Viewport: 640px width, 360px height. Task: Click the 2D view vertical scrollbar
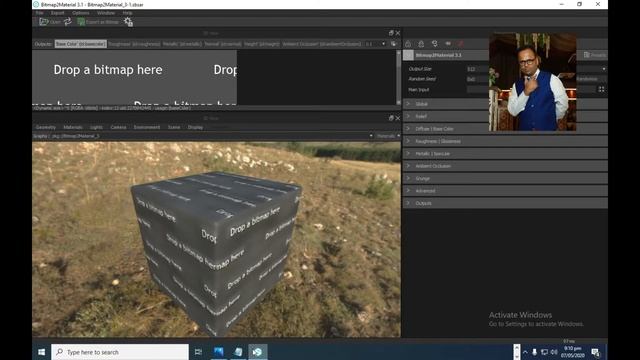click(x=398, y=78)
